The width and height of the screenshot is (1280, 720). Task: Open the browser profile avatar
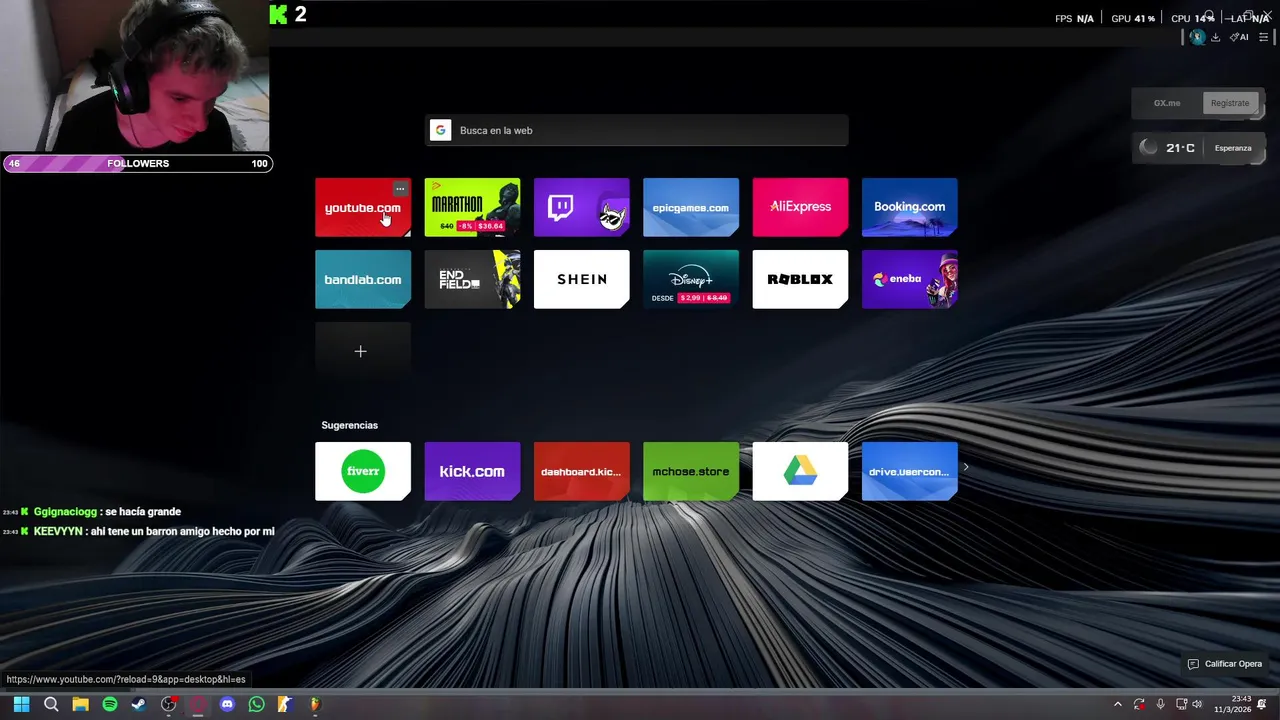click(1197, 37)
